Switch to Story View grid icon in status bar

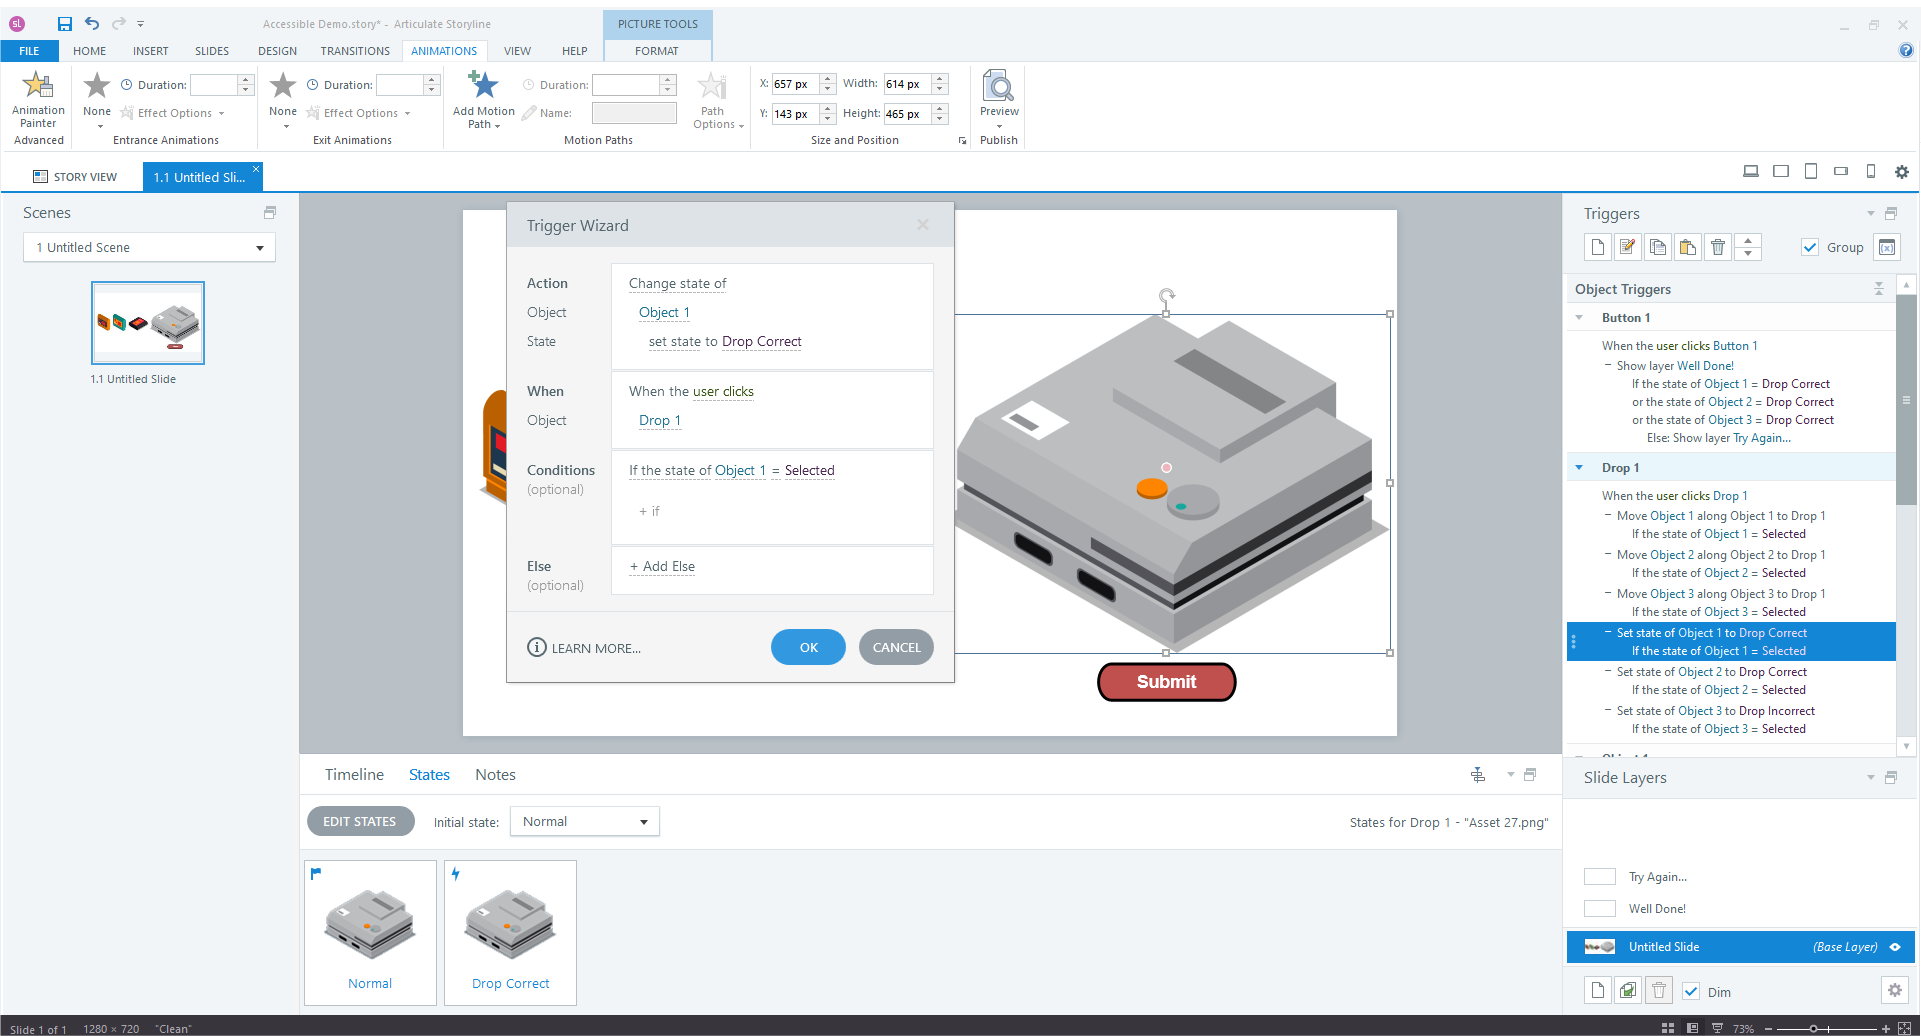1667,1028
